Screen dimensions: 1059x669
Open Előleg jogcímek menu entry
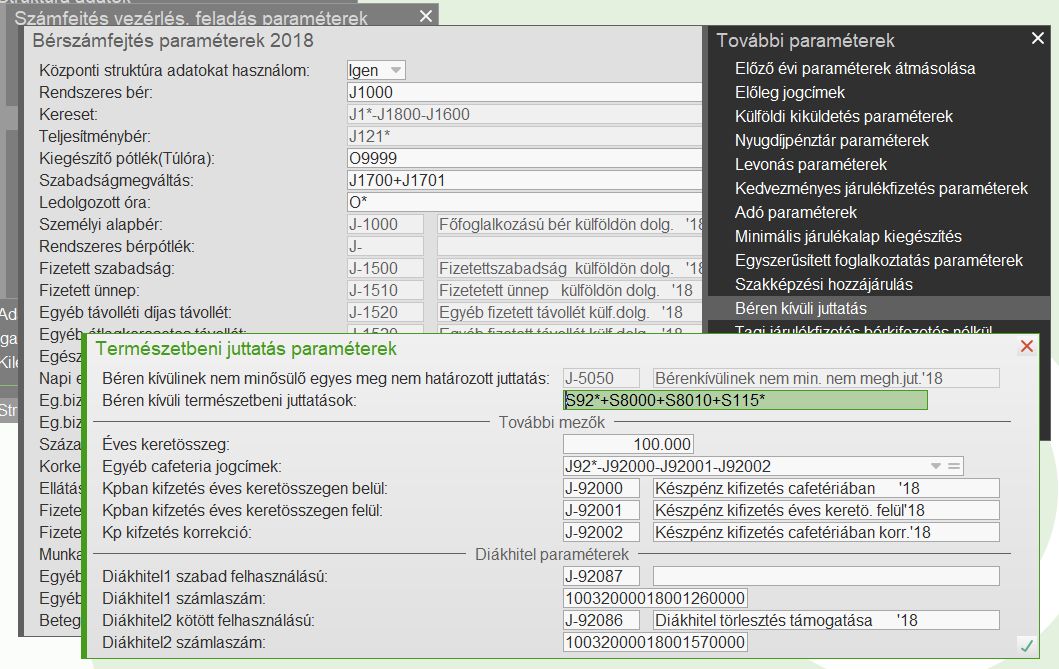(790, 92)
